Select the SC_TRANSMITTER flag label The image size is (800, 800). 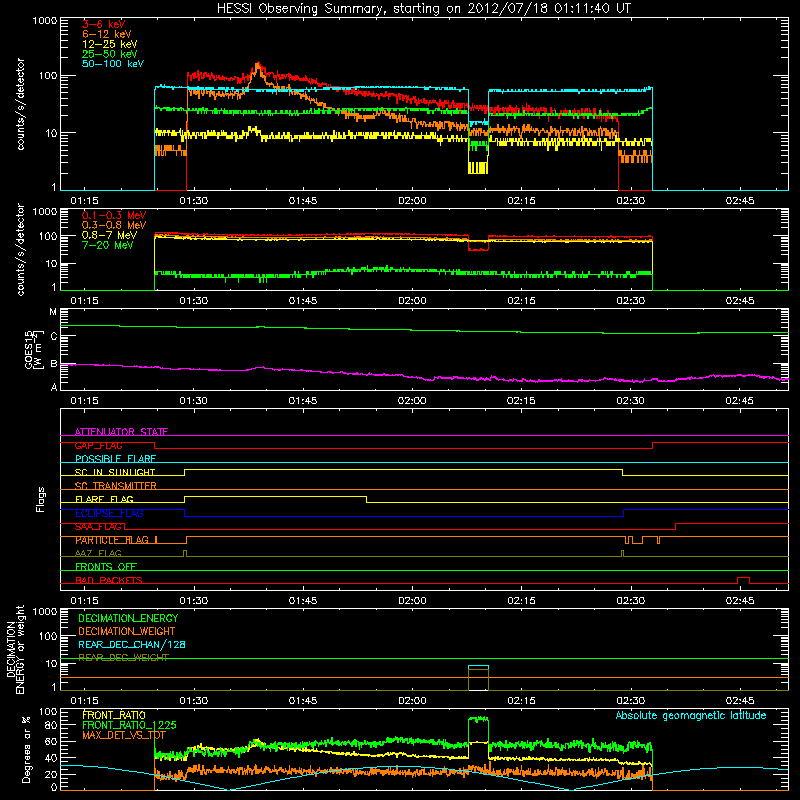tap(115, 486)
